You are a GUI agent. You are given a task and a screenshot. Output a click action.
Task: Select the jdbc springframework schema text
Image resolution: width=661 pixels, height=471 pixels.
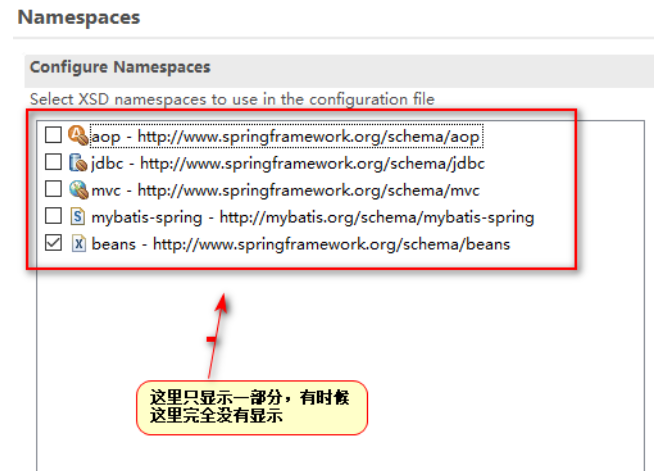(288, 163)
